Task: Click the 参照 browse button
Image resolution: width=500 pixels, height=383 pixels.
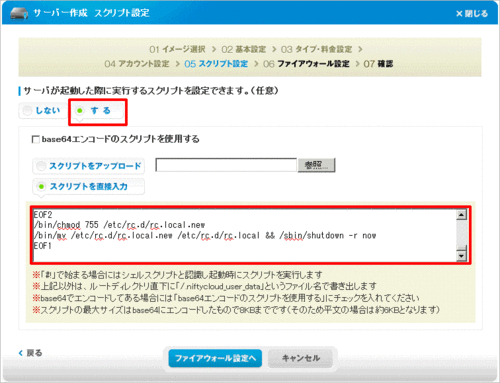Action: pos(316,165)
